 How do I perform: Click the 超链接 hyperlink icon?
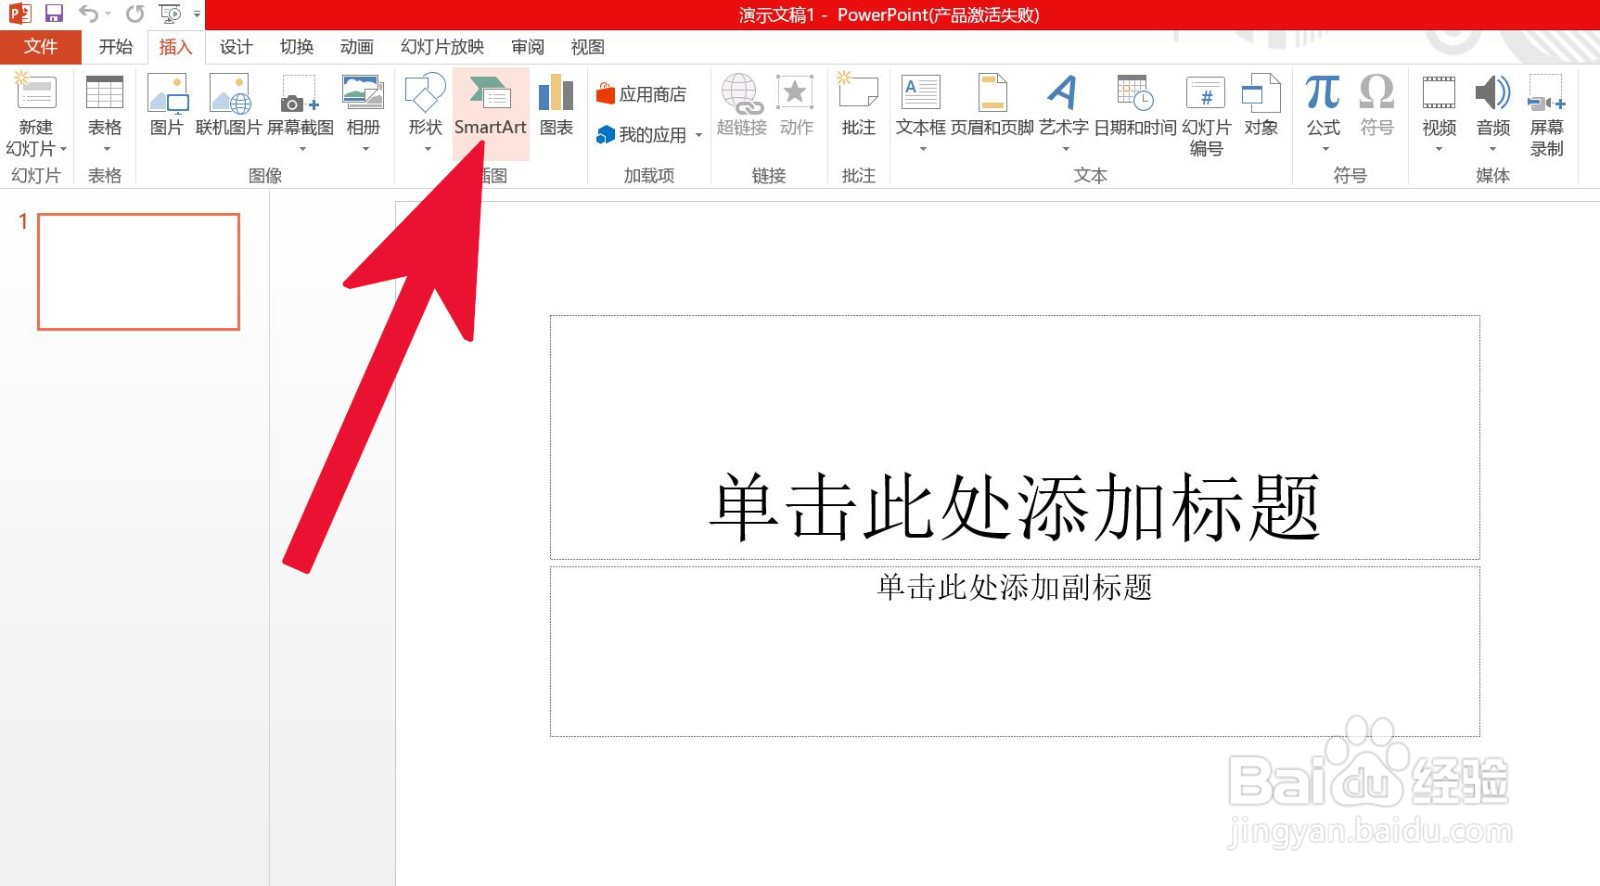click(x=741, y=105)
